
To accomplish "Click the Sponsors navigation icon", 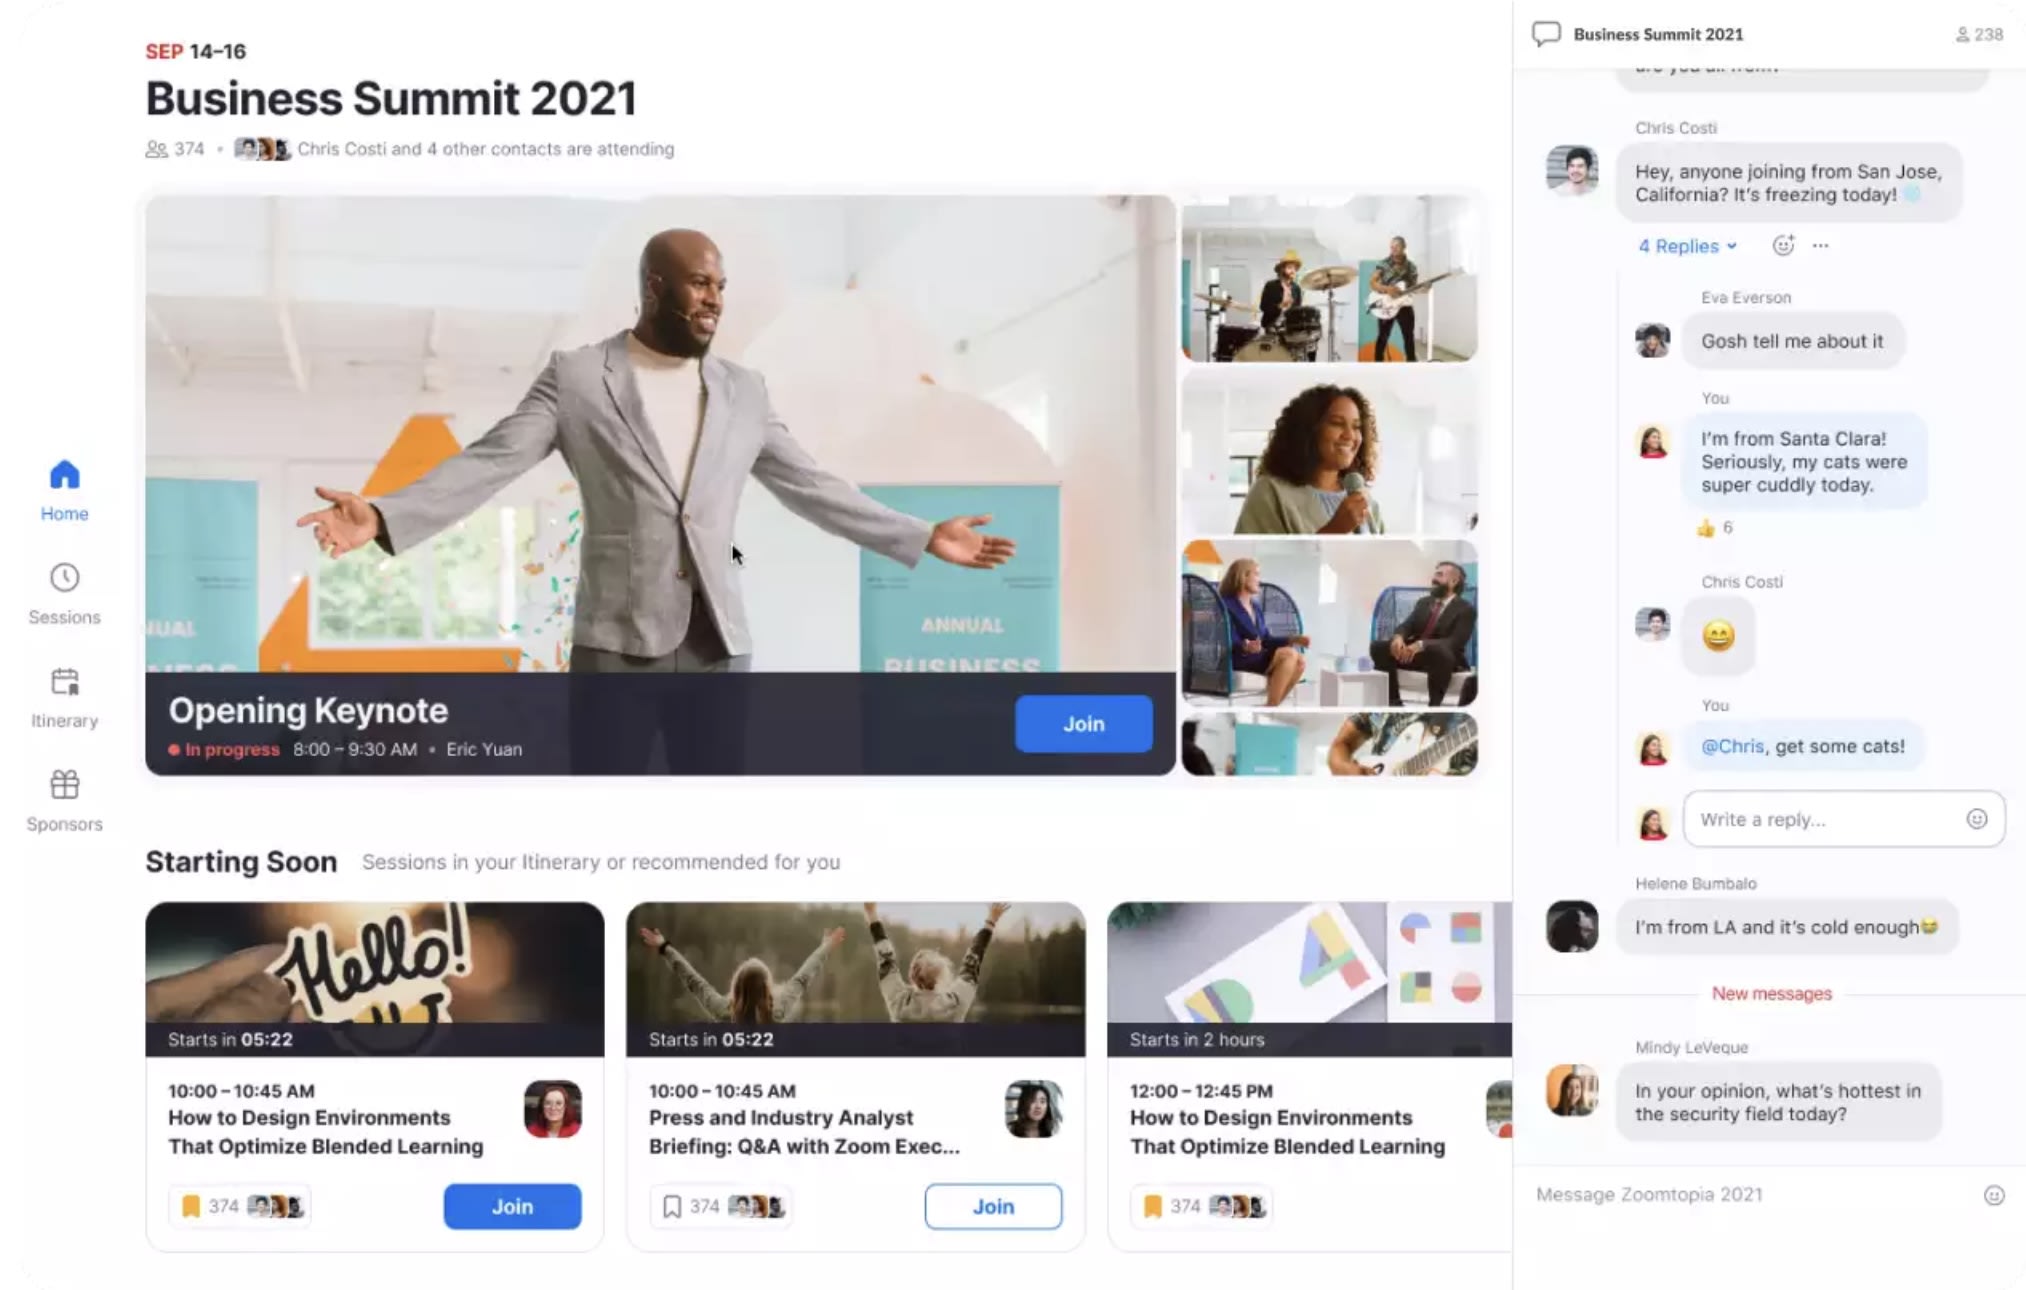I will [65, 784].
